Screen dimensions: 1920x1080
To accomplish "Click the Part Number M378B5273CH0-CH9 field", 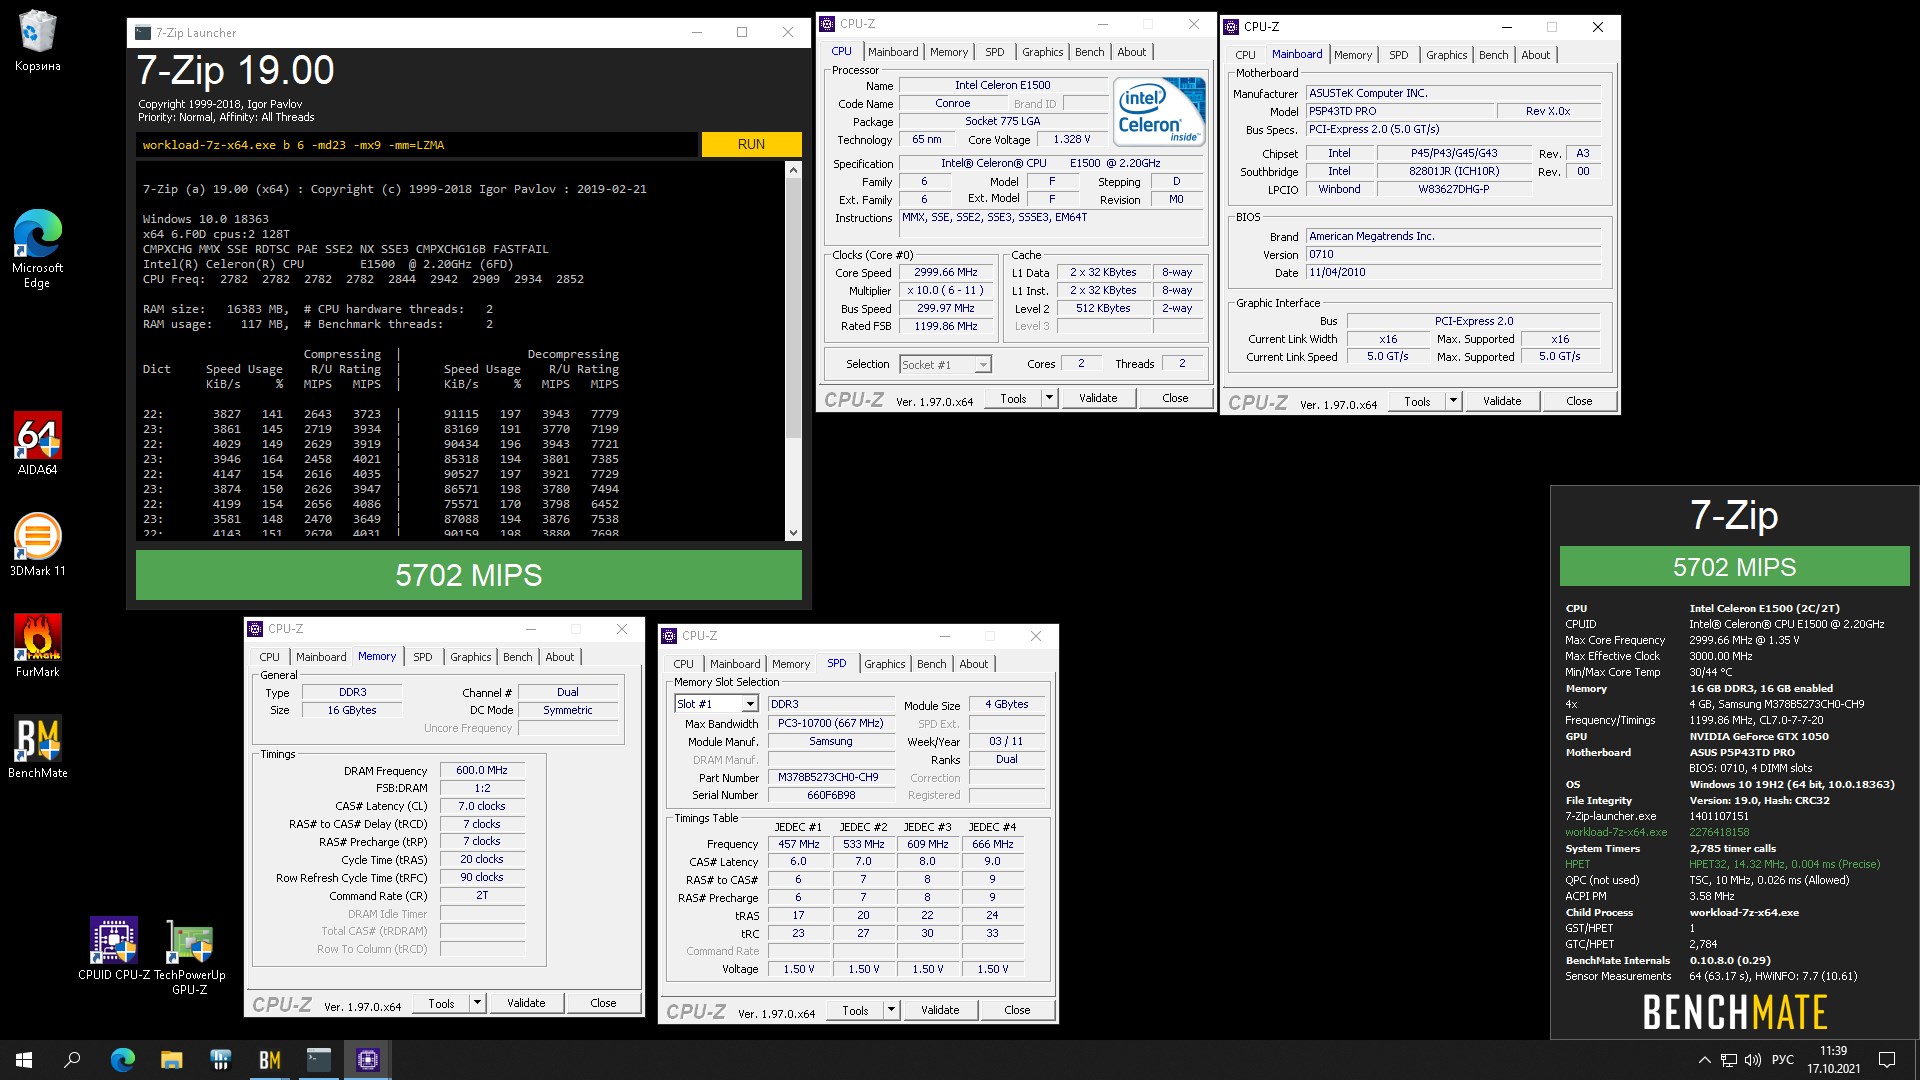I will 830,778.
